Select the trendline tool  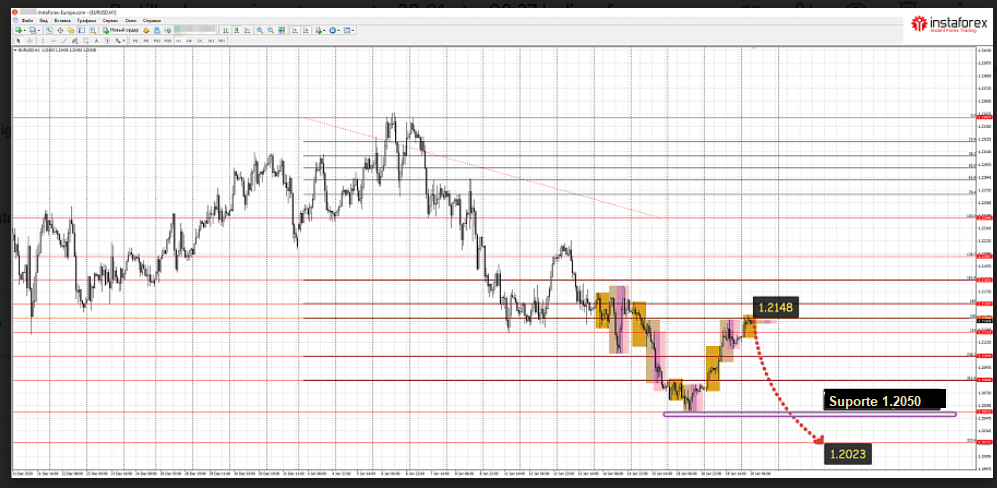pyautogui.click(x=64, y=41)
